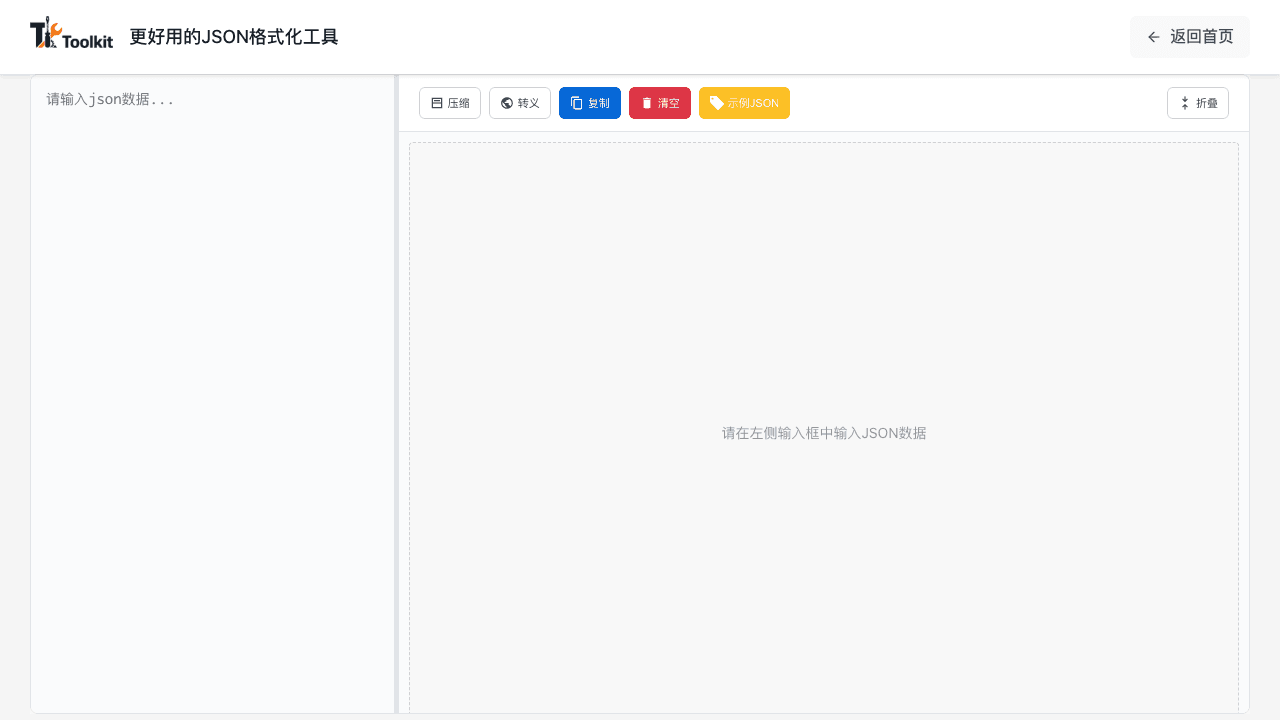Click the collapse arrows icon on 折叠 button
The width and height of the screenshot is (1280, 720).
tap(1185, 103)
